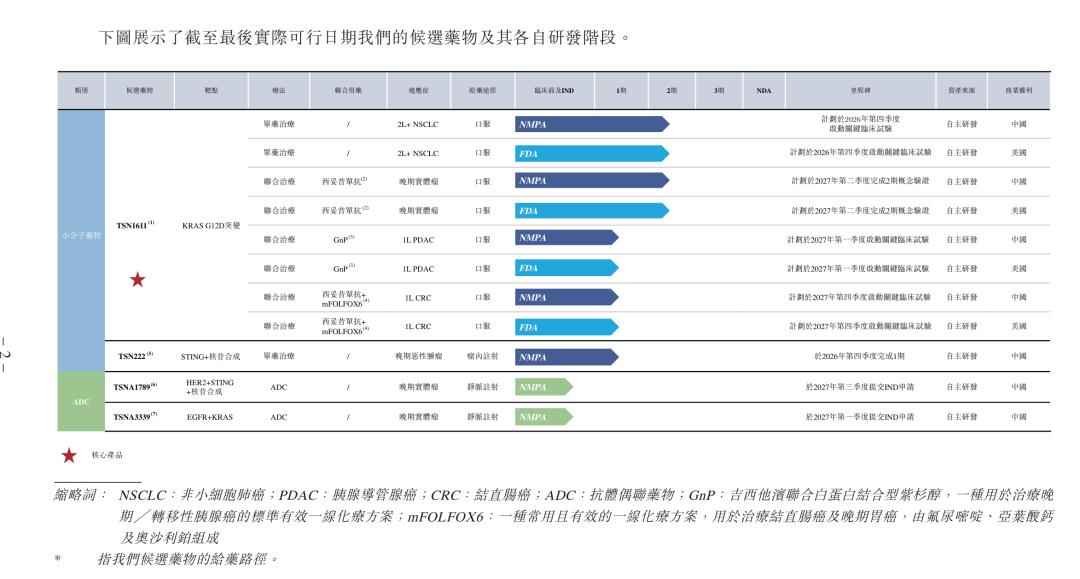Select the NMPA arrow in the TSN222 row
Image resolution: width=1080 pixels, height=579 pixels.
(x=567, y=357)
